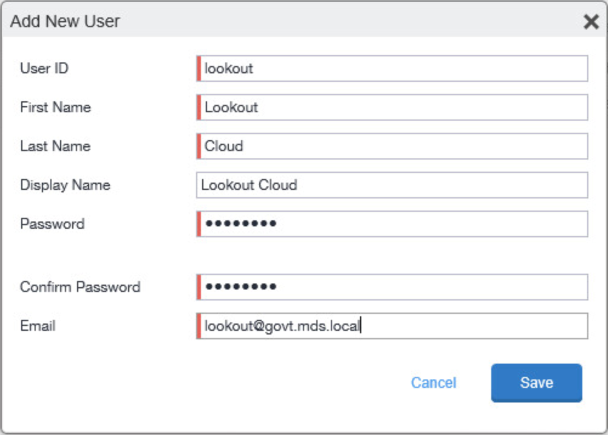Save the new user
This screenshot has height=435, width=608.
pos(536,383)
